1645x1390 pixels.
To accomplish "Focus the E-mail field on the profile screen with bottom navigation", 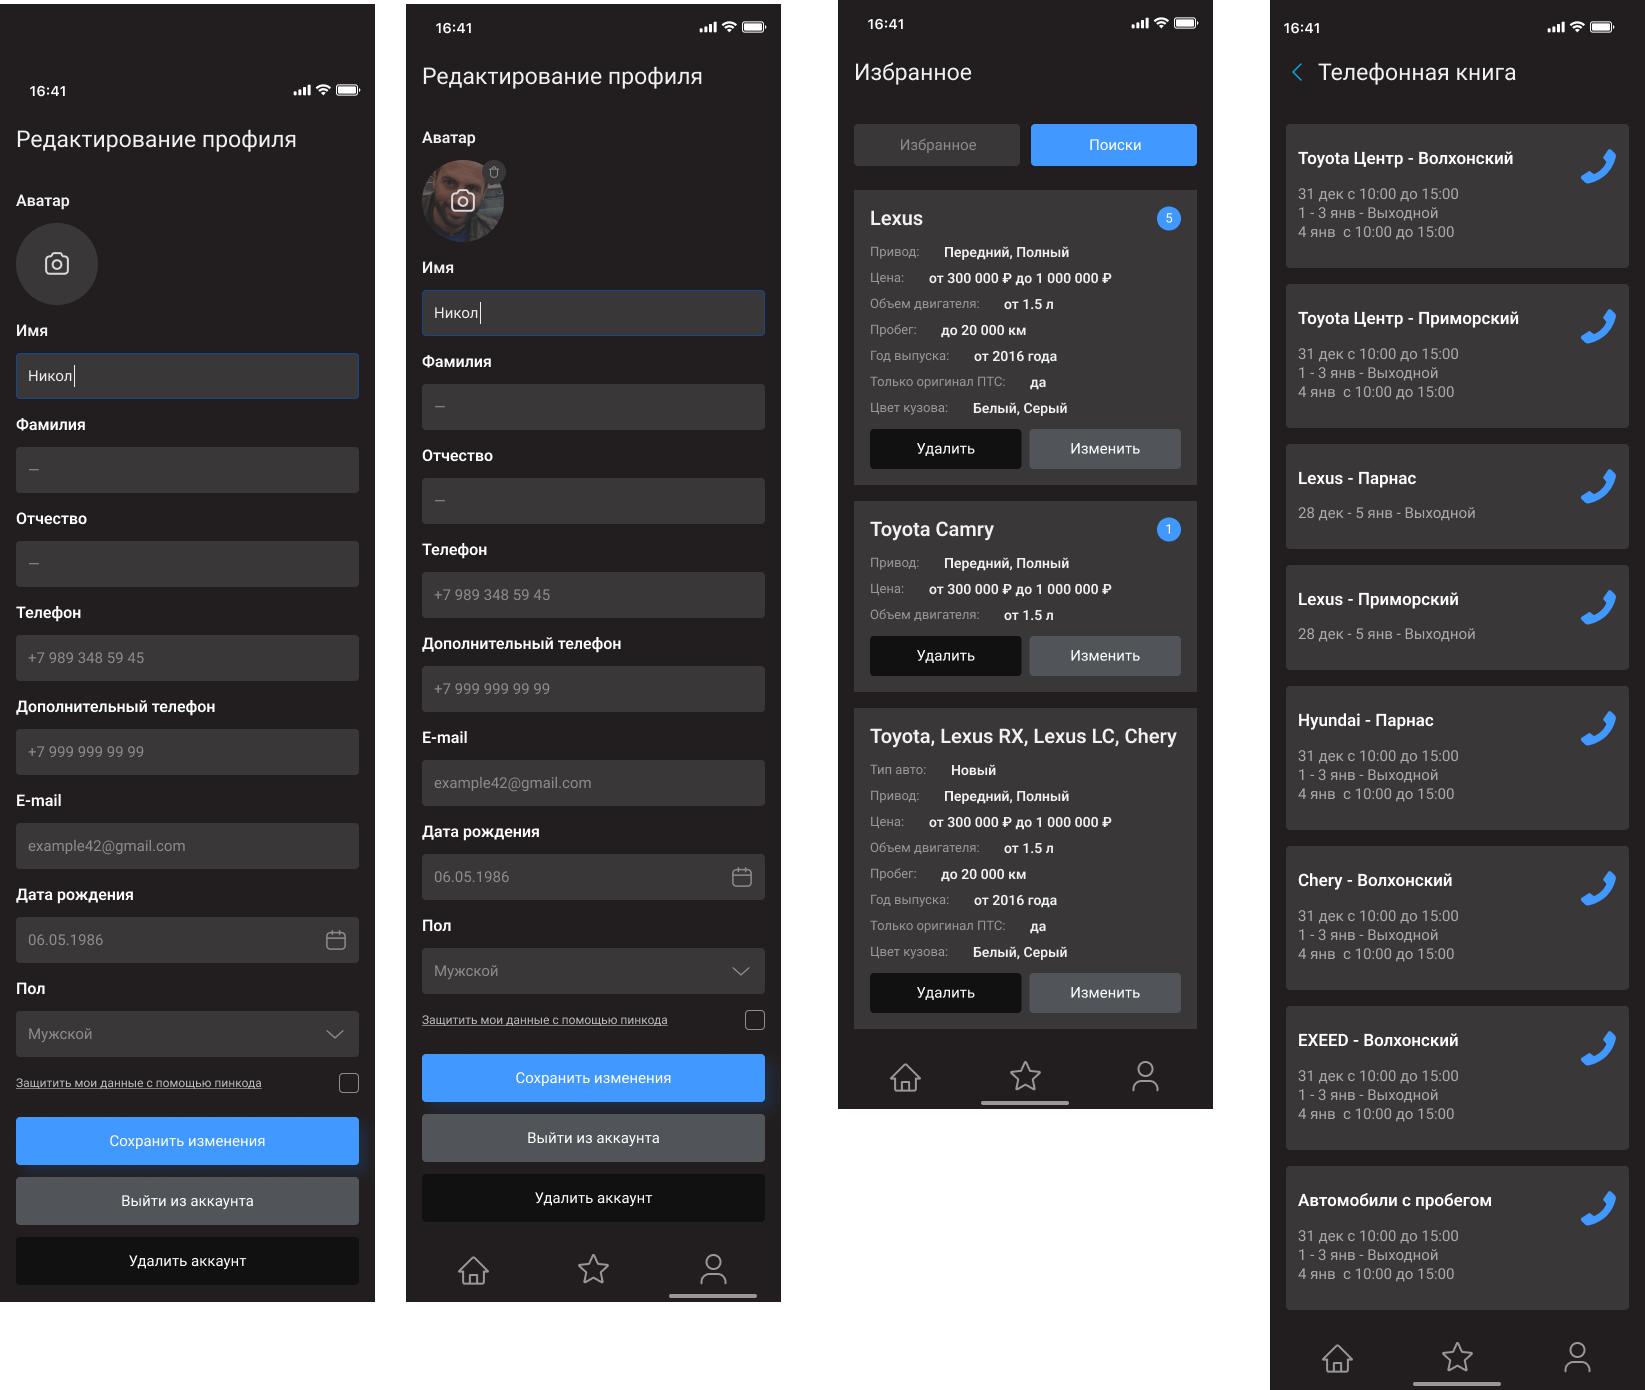I will [x=593, y=783].
